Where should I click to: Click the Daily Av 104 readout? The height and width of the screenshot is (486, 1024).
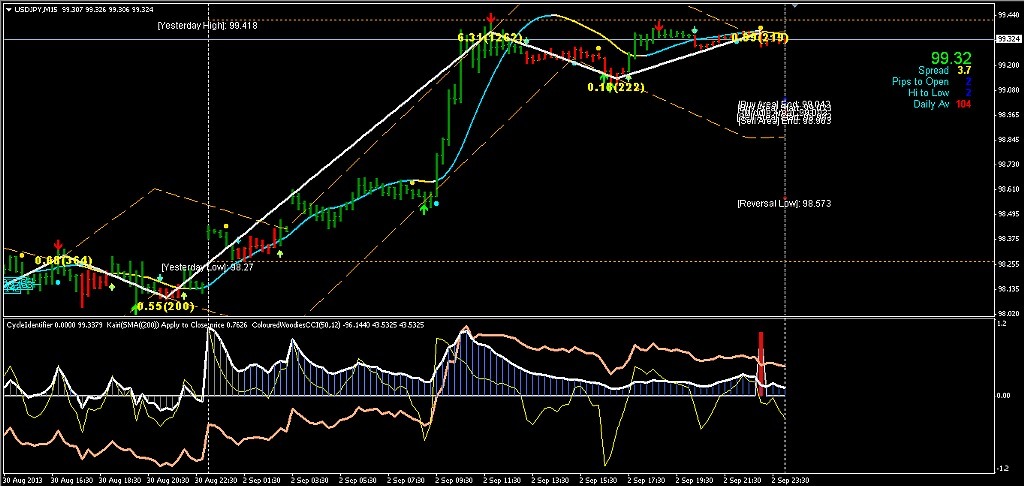pos(942,105)
